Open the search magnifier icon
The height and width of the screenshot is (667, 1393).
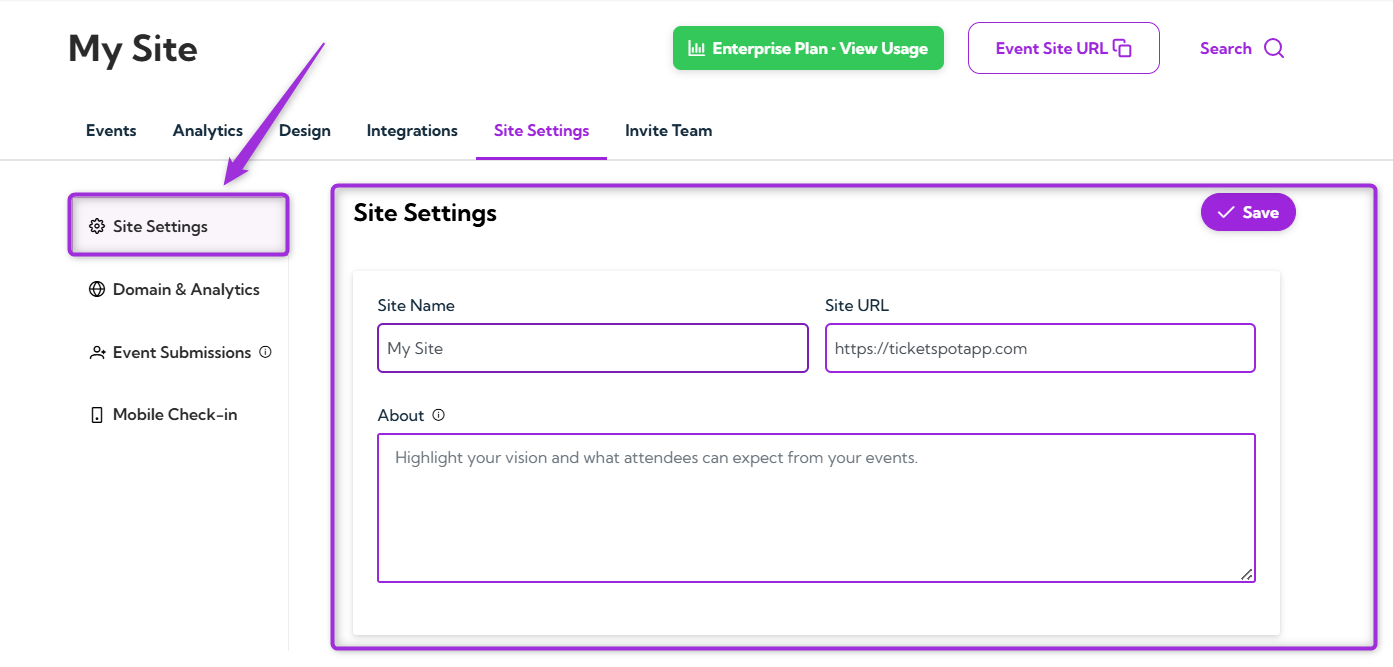1274,48
